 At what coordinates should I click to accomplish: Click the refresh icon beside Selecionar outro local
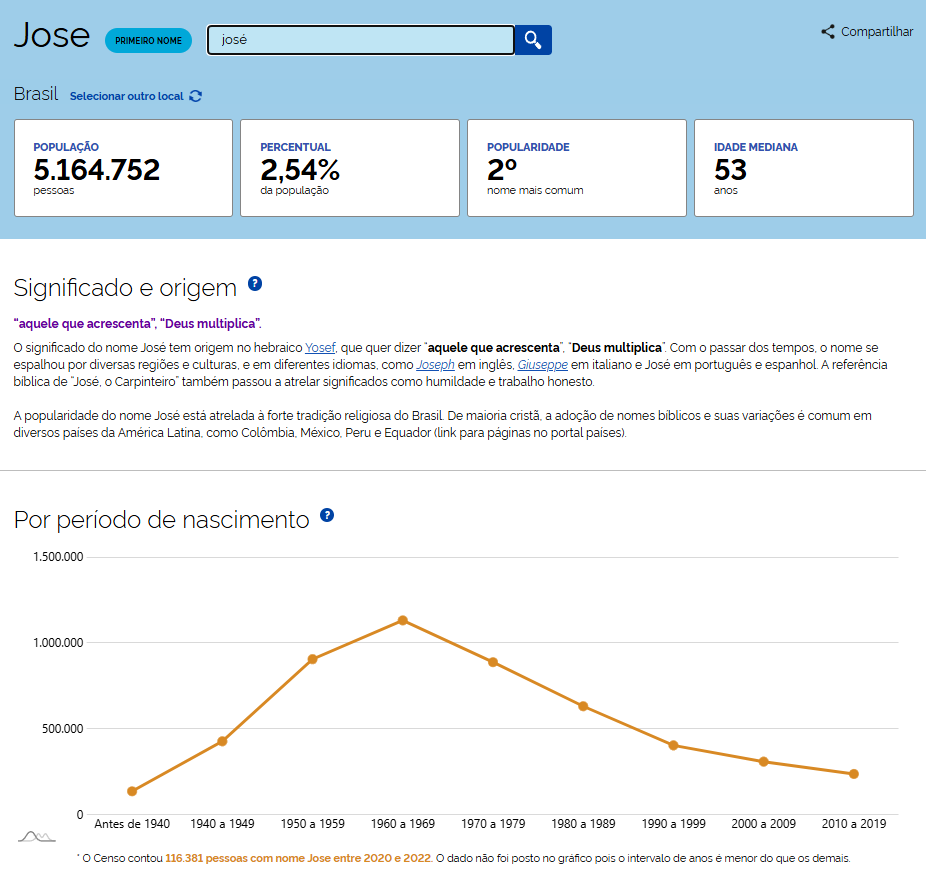(196, 96)
